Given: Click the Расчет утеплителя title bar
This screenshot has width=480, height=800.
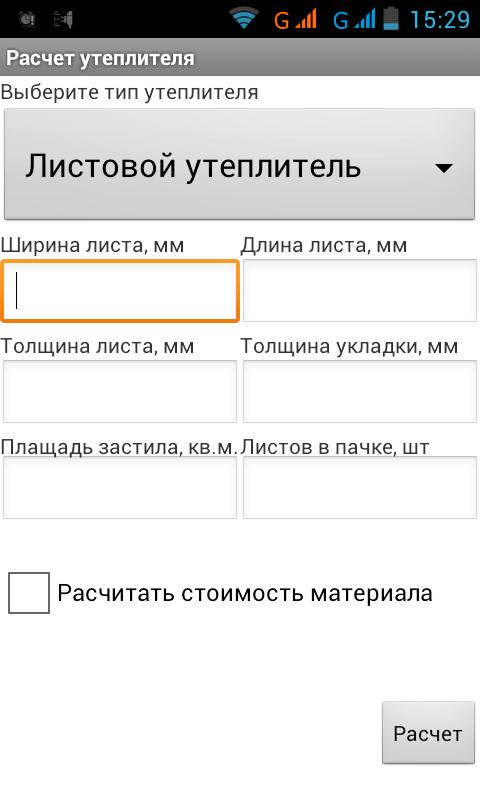Looking at the screenshot, I should [240, 58].
